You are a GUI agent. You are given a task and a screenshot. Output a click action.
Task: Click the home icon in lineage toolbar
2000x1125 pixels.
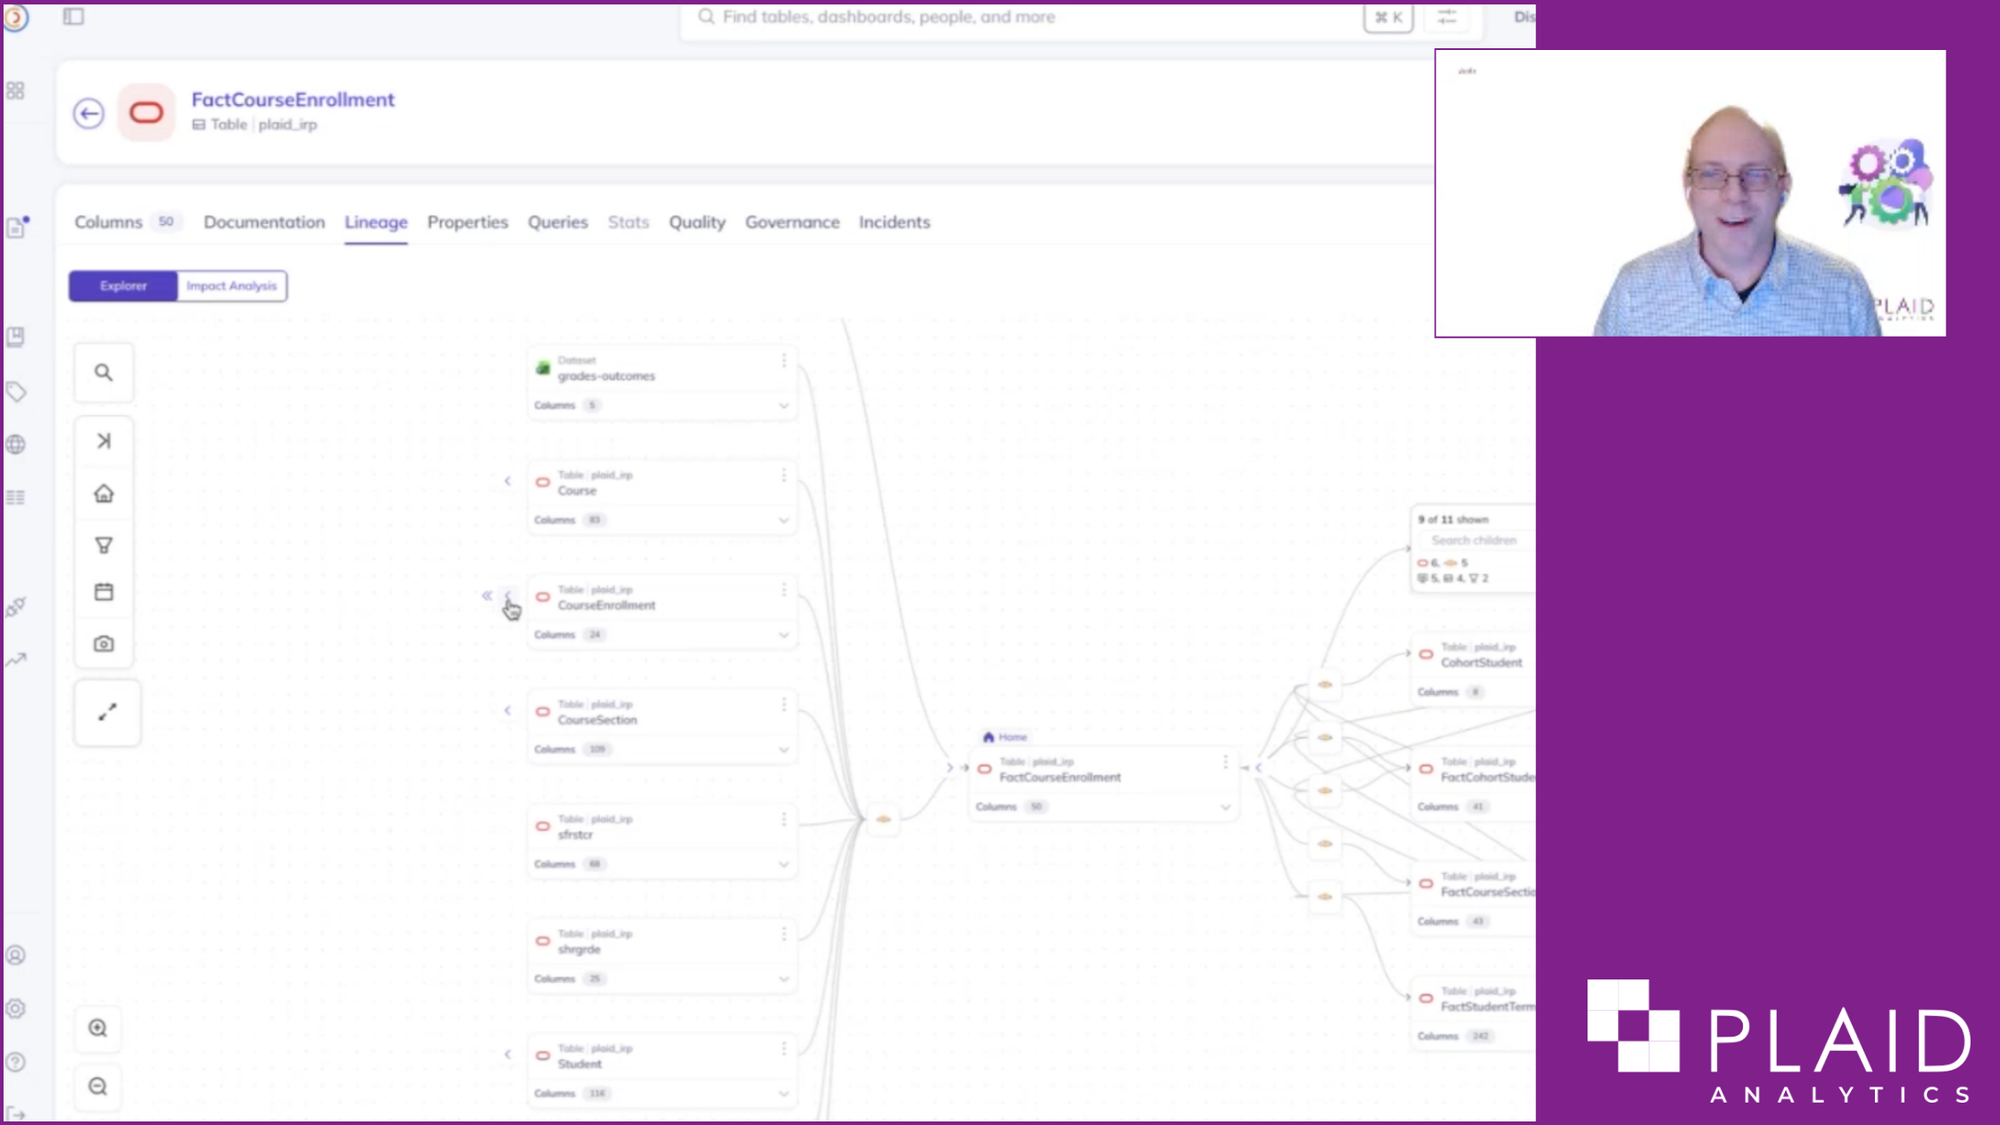(103, 494)
